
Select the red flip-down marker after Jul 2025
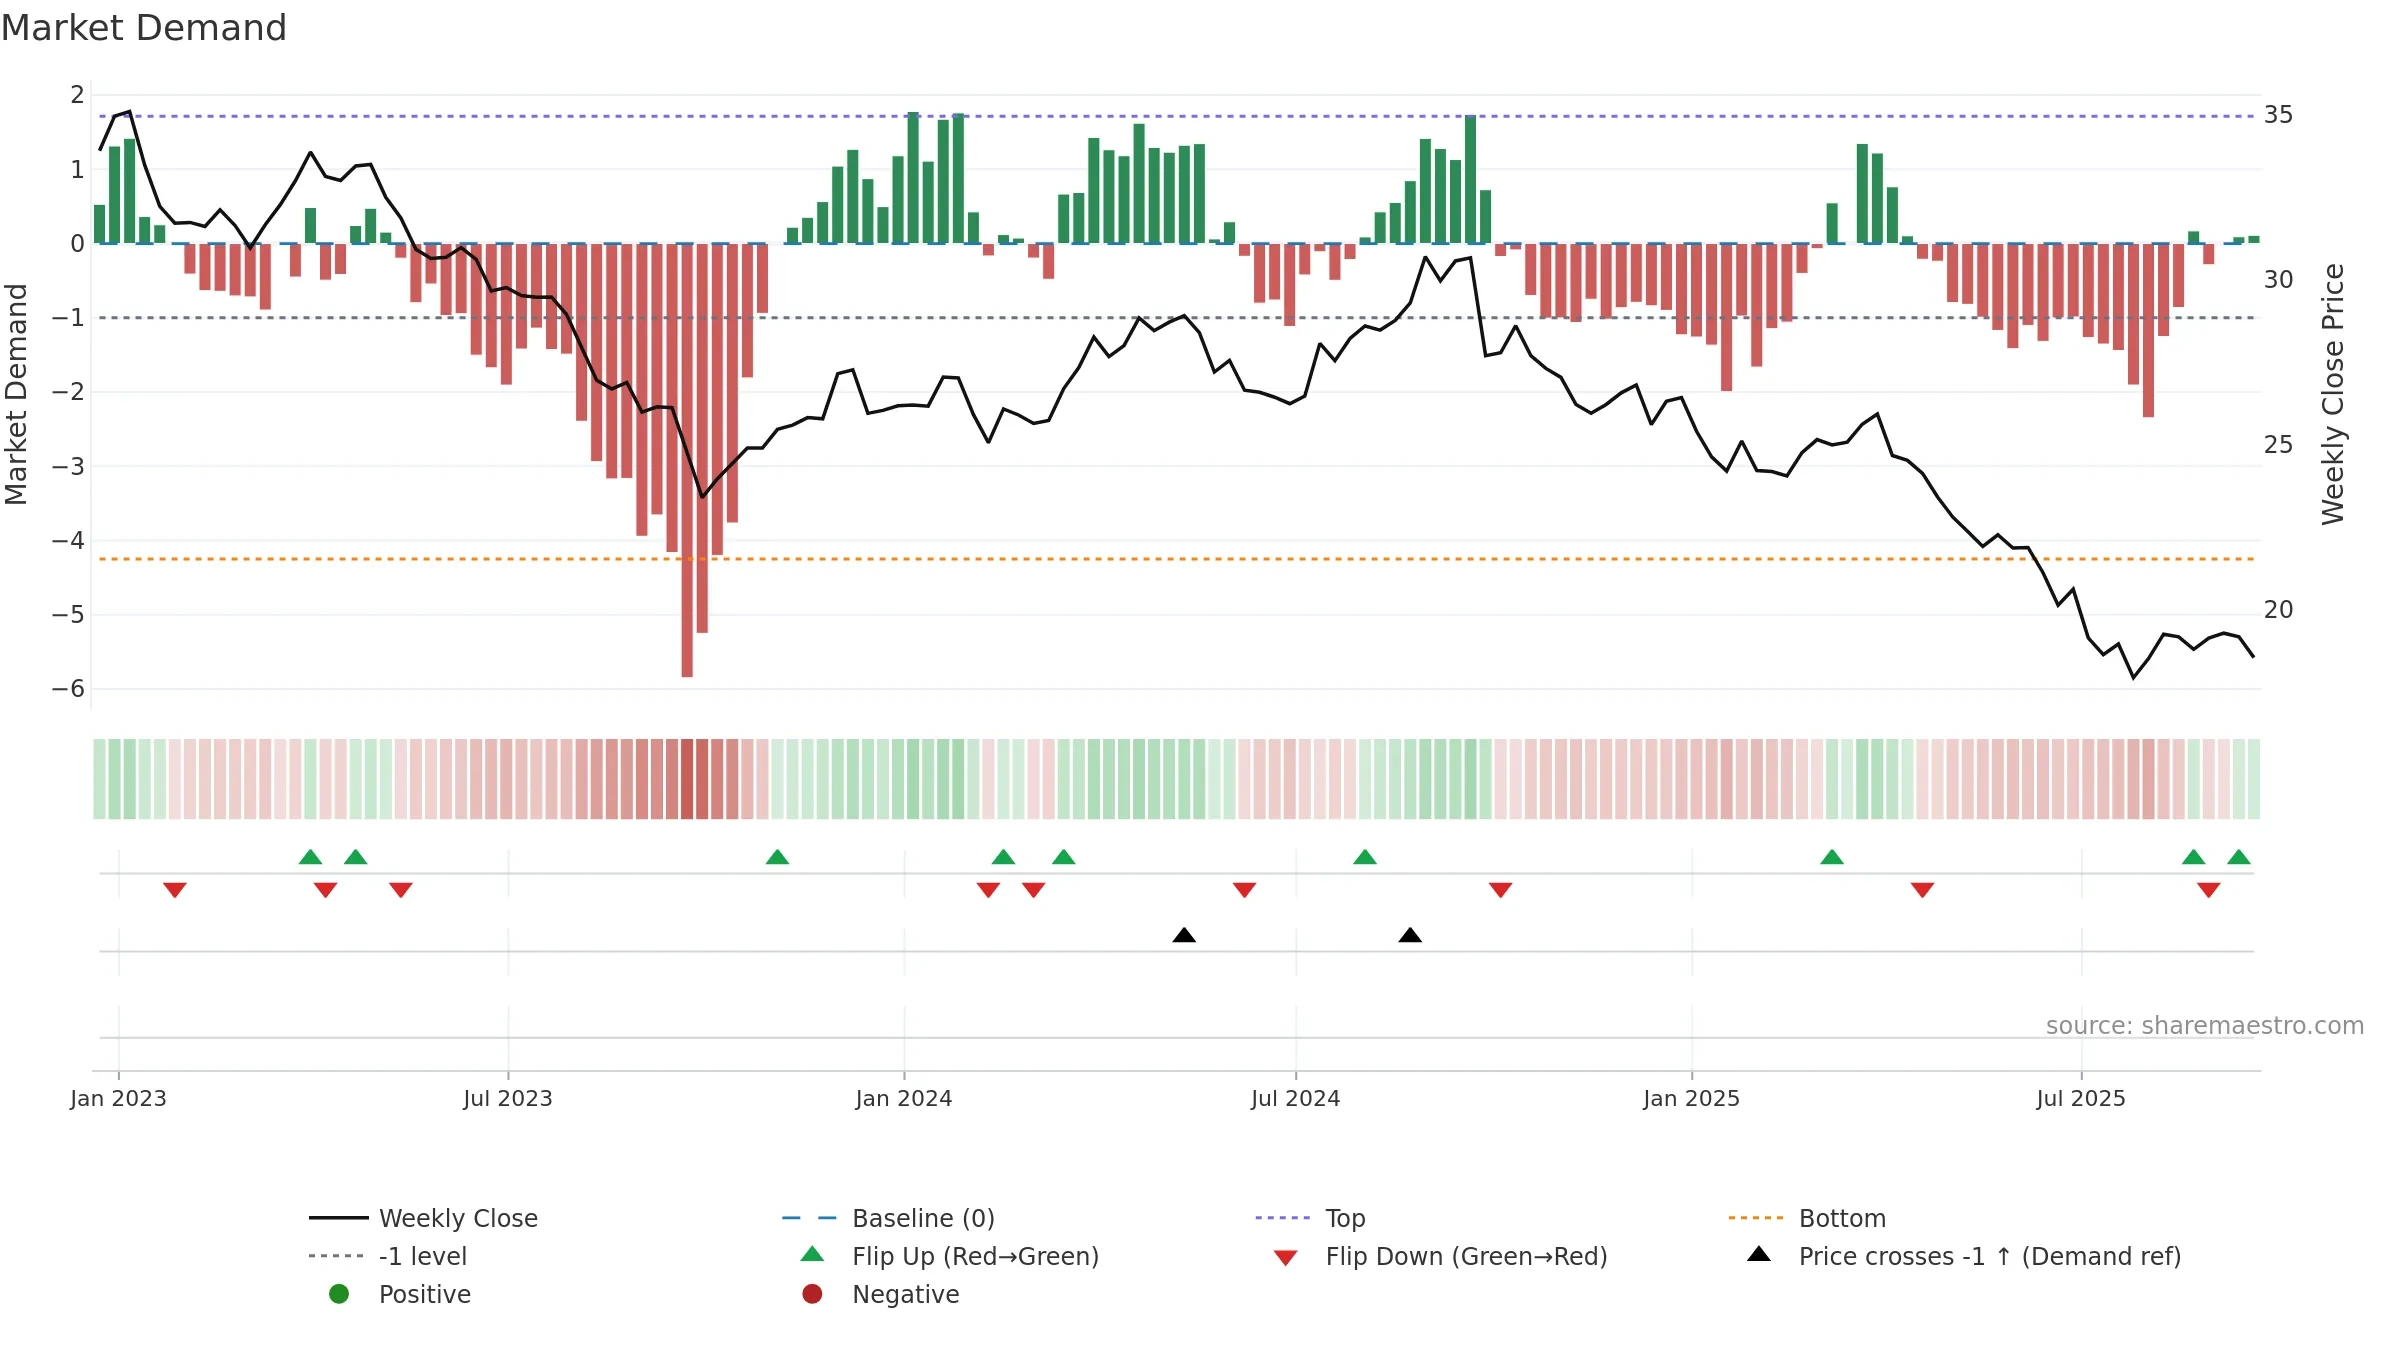point(2209,890)
